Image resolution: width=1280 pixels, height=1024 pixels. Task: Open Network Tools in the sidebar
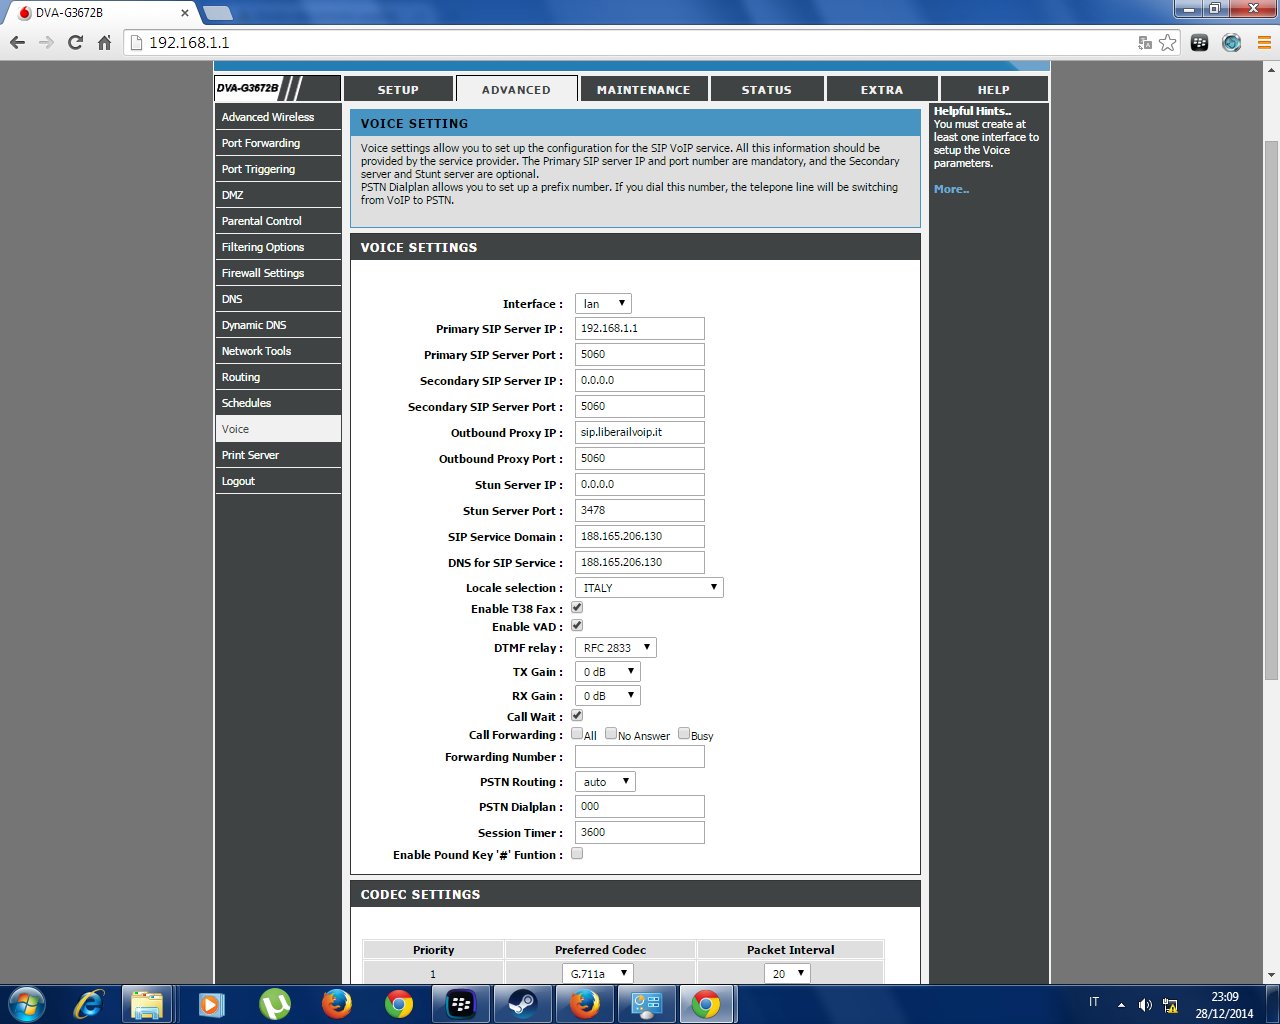[278, 351]
